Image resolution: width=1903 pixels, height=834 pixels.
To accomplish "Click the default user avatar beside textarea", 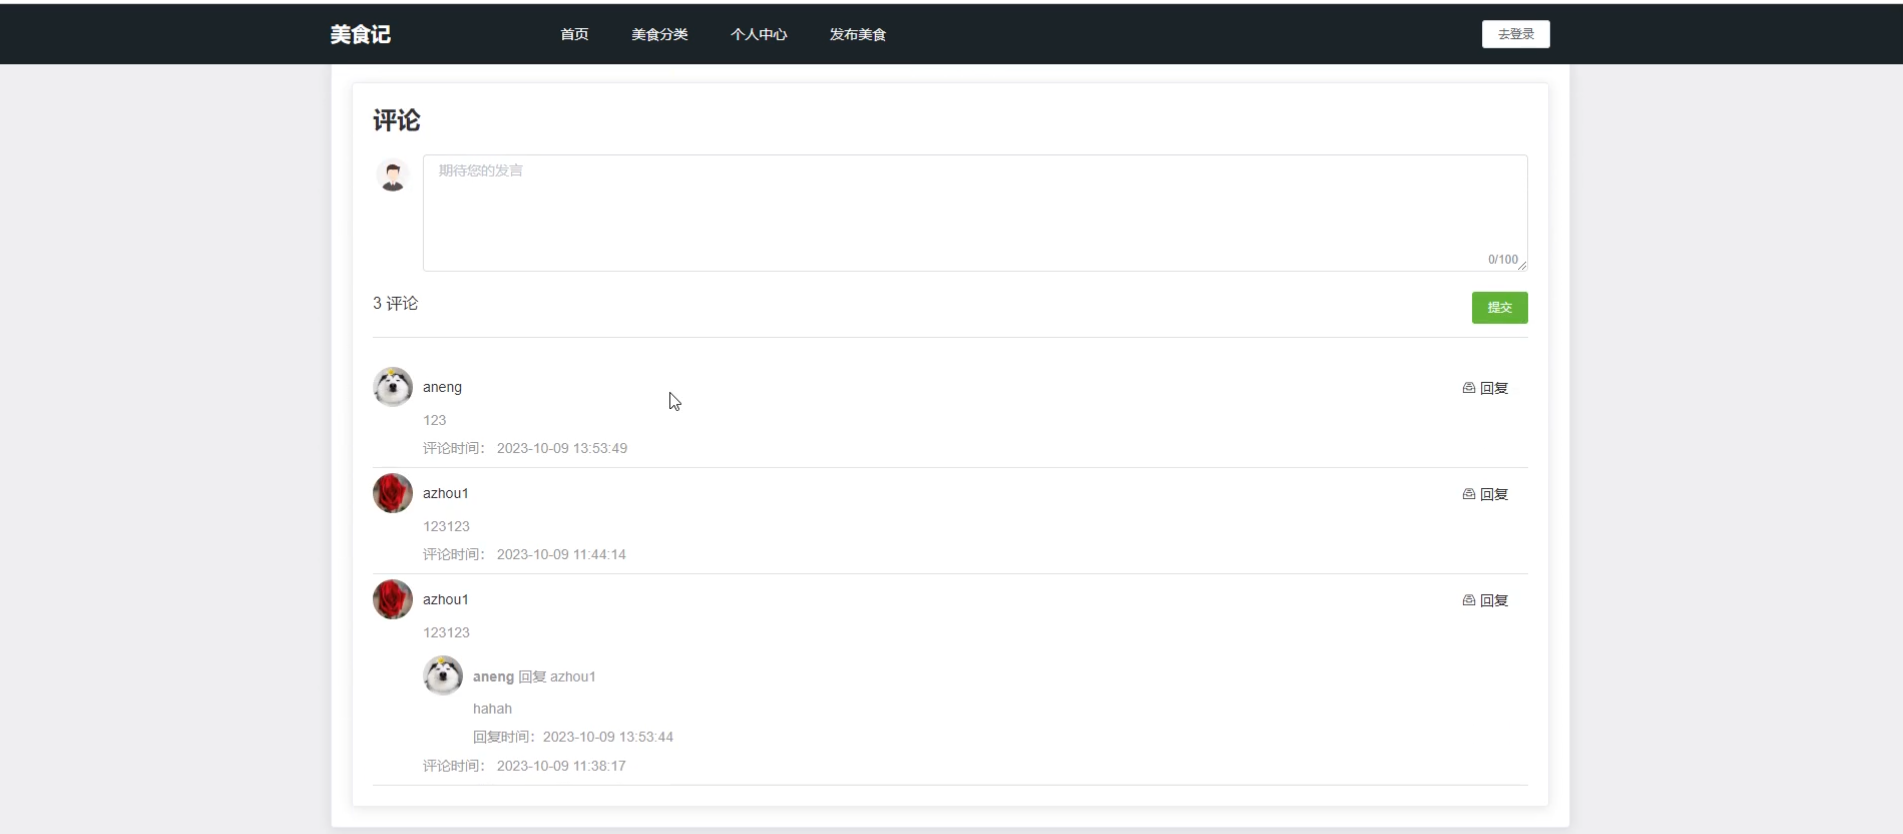I will 392,175.
